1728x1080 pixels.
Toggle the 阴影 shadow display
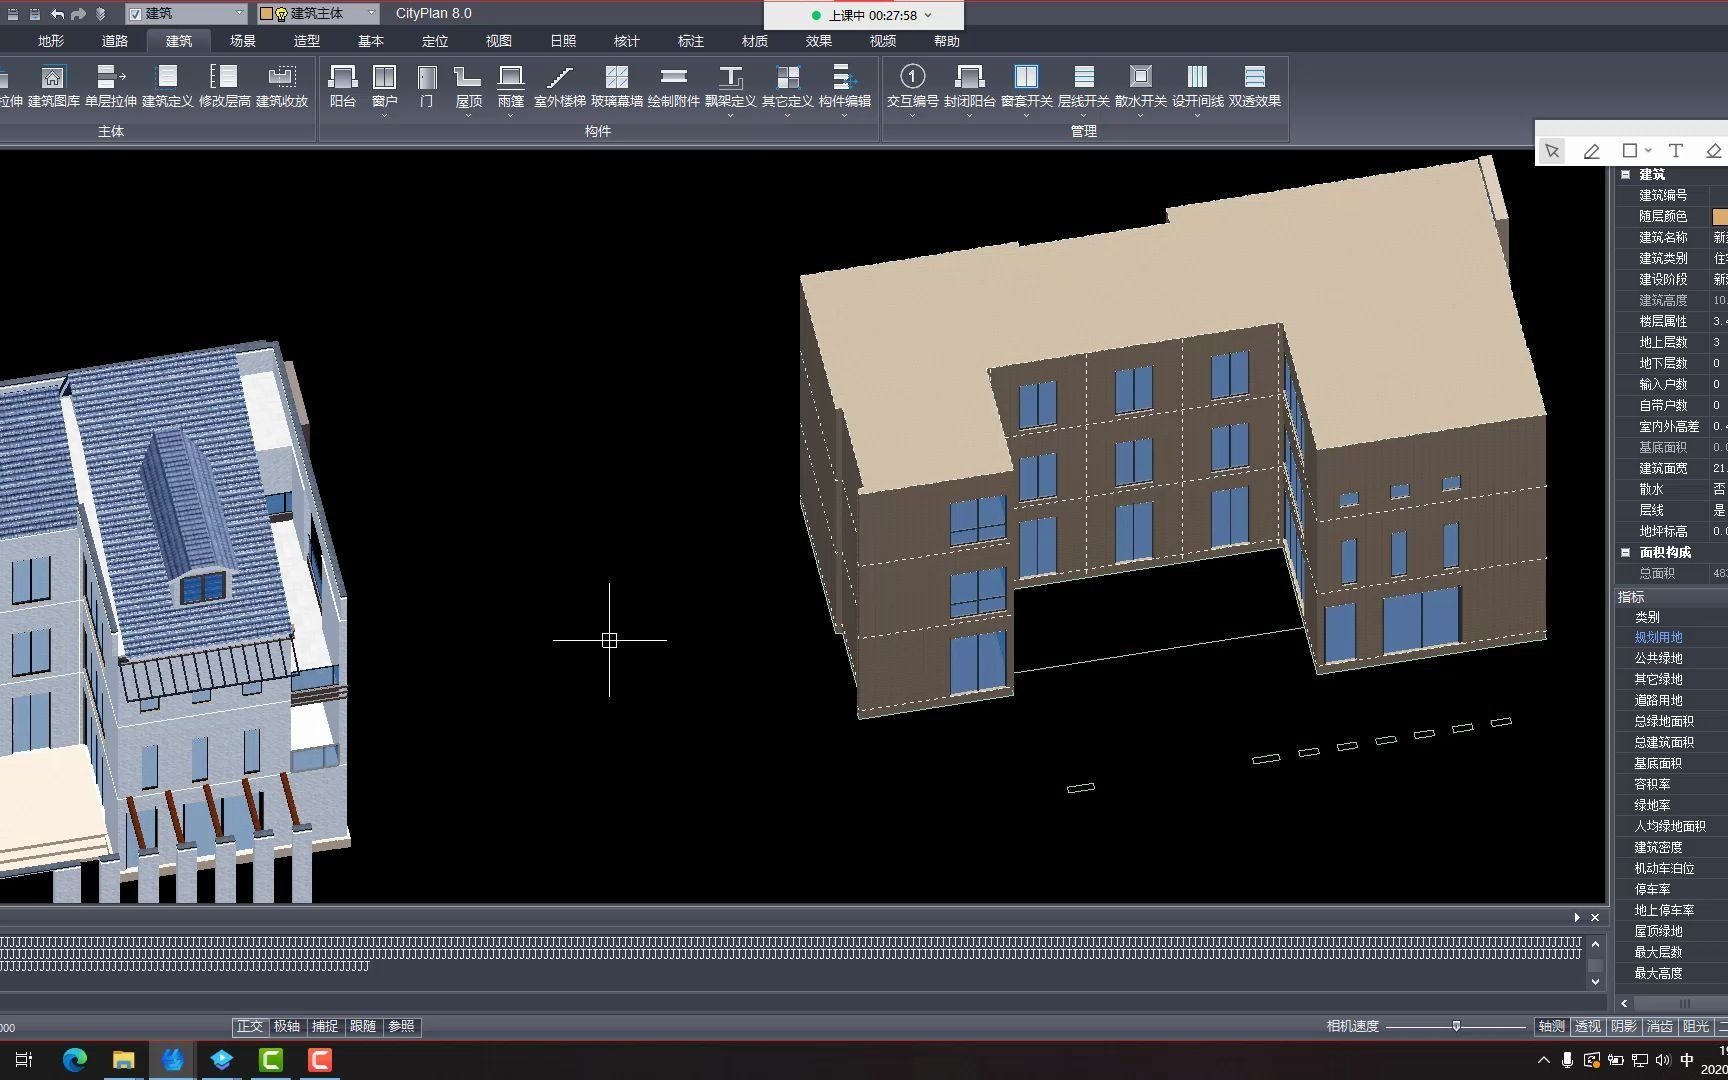[x=1624, y=1027]
